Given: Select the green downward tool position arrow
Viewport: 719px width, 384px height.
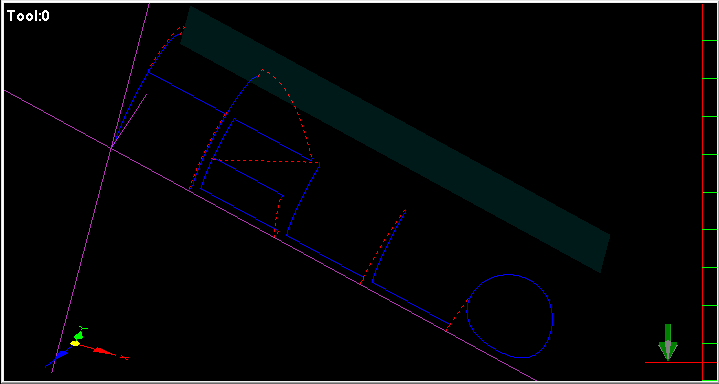Looking at the screenshot, I should pyautogui.click(x=668, y=342).
